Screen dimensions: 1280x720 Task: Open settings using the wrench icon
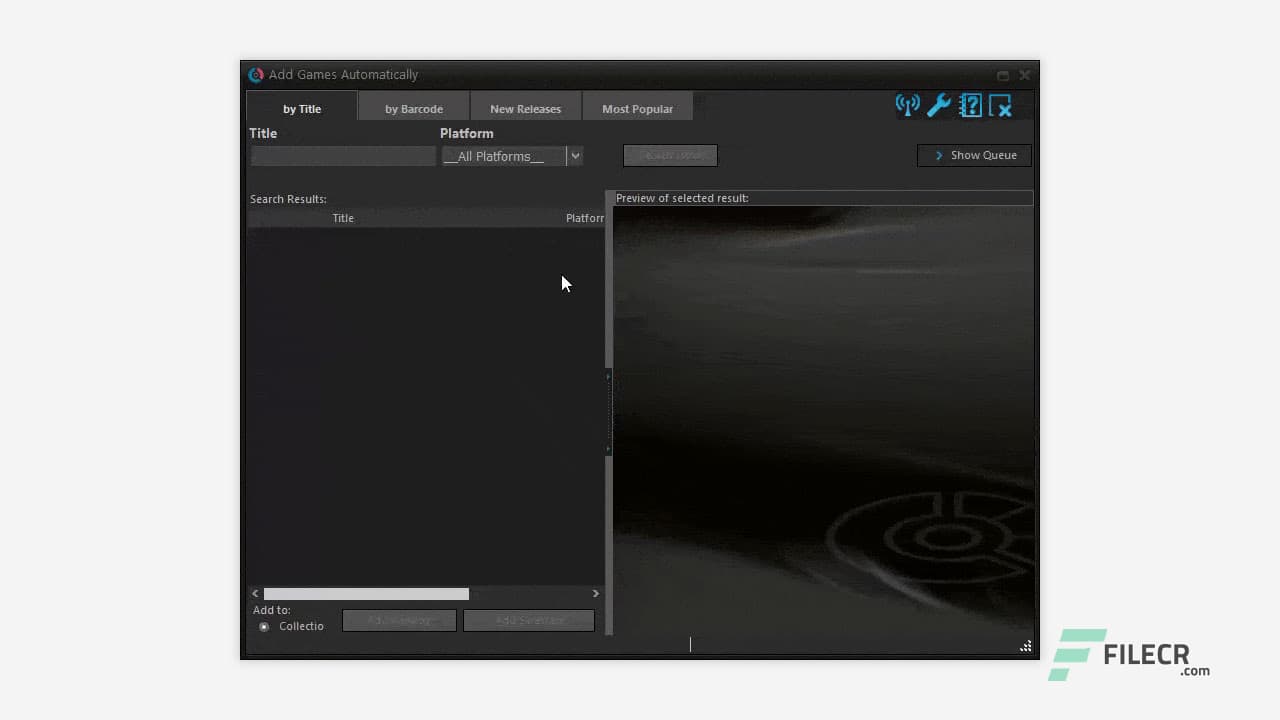(939, 105)
